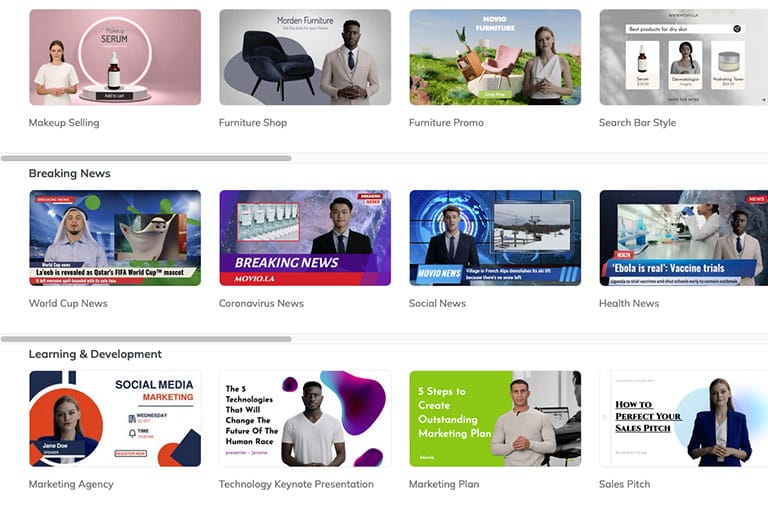This screenshot has height=512, width=768.
Task: Click the Learning & Development section heading
Action: click(x=95, y=354)
